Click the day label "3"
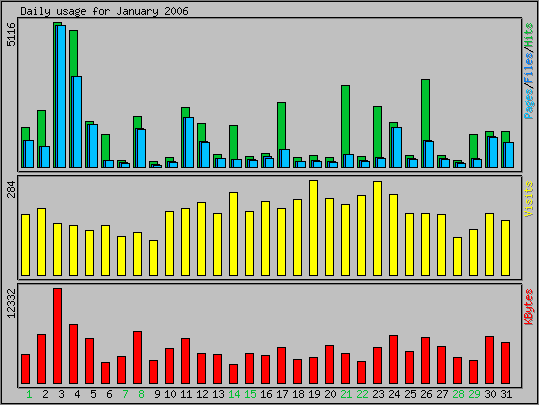The height and width of the screenshot is (405, 539). [x=61, y=394]
